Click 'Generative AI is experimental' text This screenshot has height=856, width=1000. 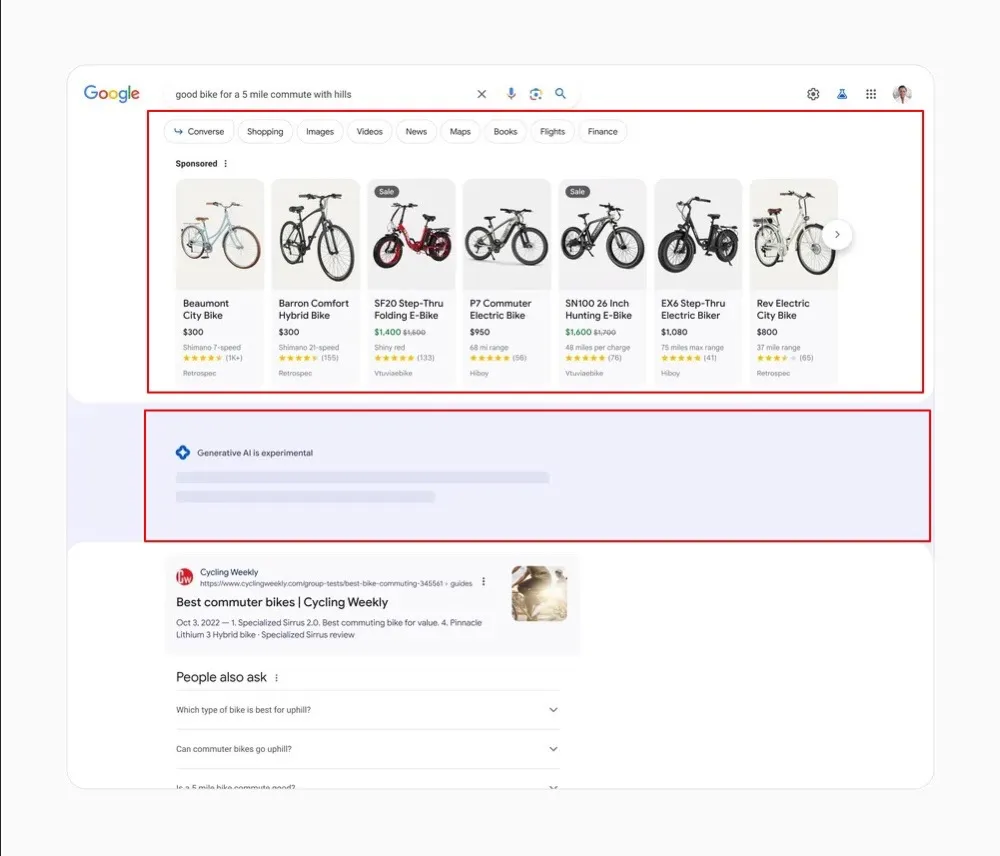click(x=254, y=453)
